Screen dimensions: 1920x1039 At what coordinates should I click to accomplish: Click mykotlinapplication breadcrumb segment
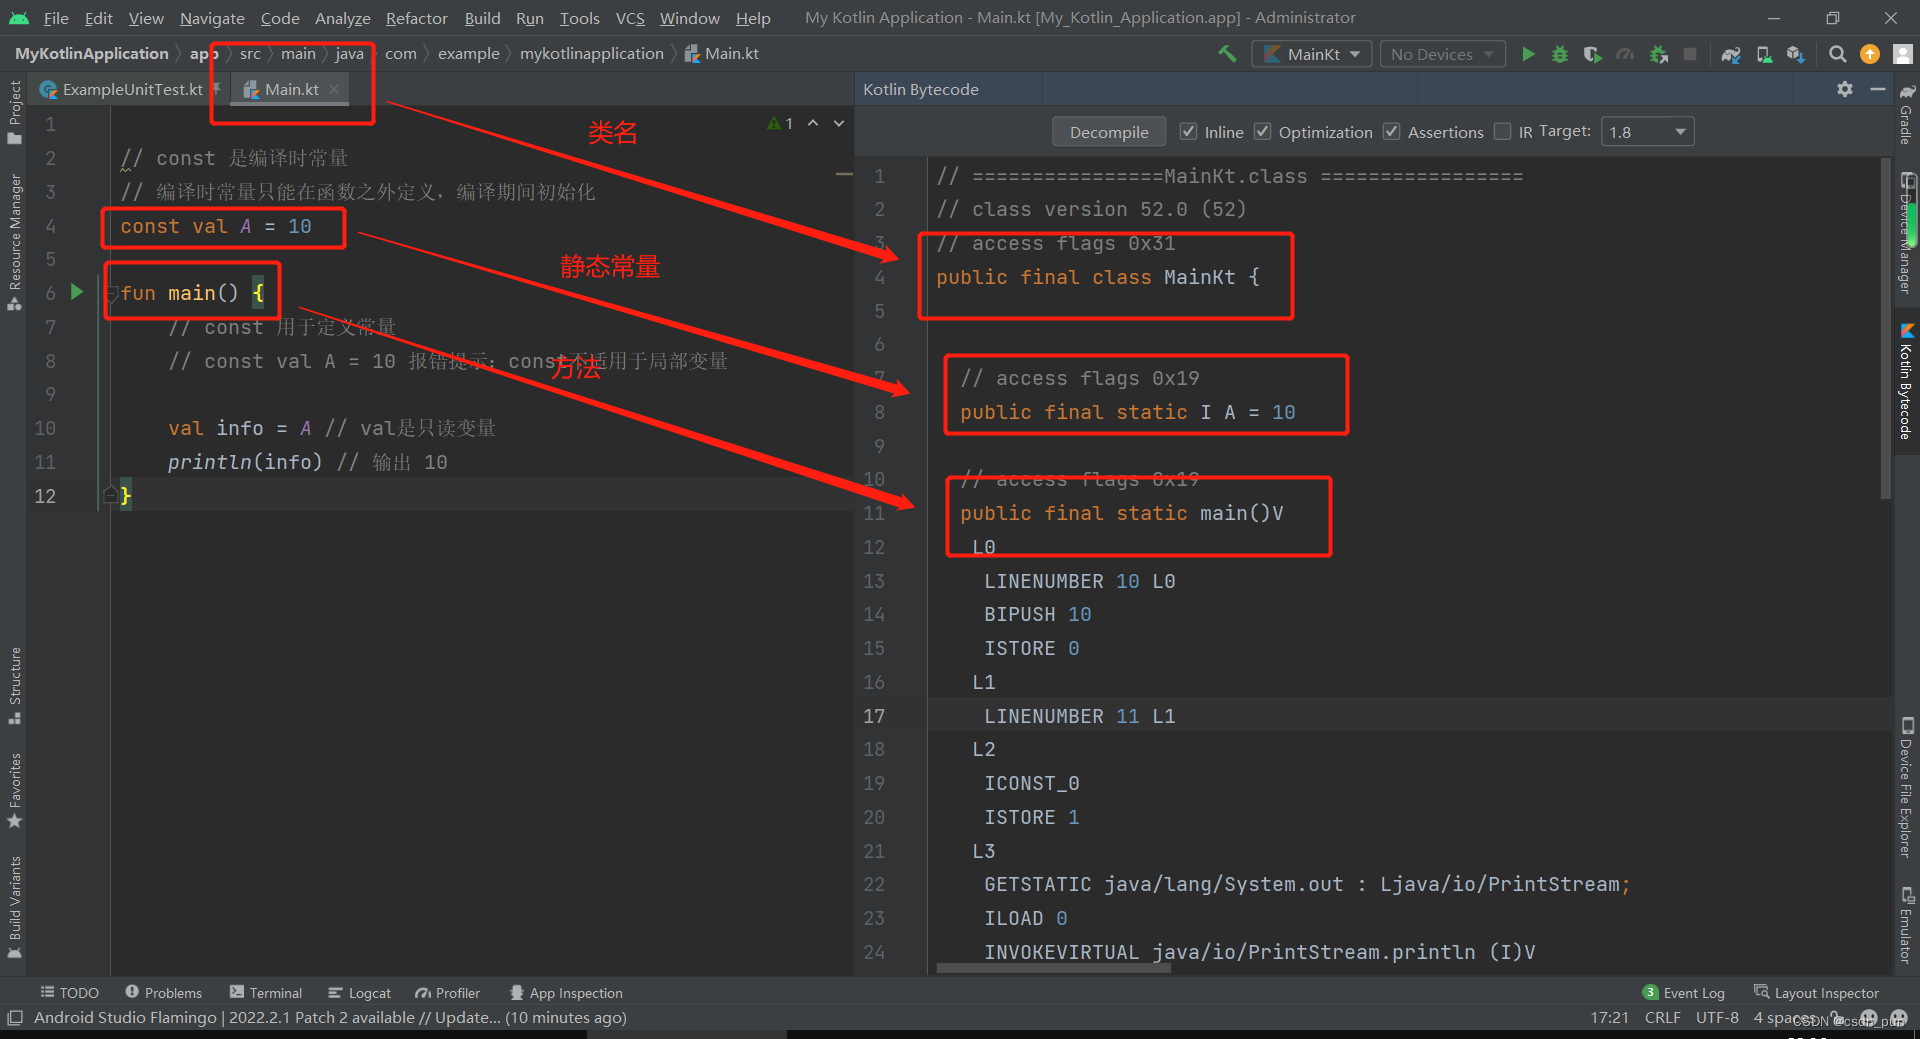(x=591, y=54)
